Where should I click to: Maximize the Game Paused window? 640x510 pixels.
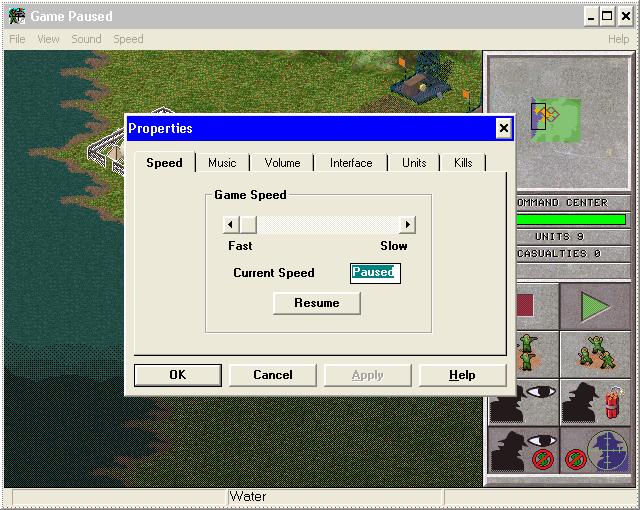[x=607, y=16]
